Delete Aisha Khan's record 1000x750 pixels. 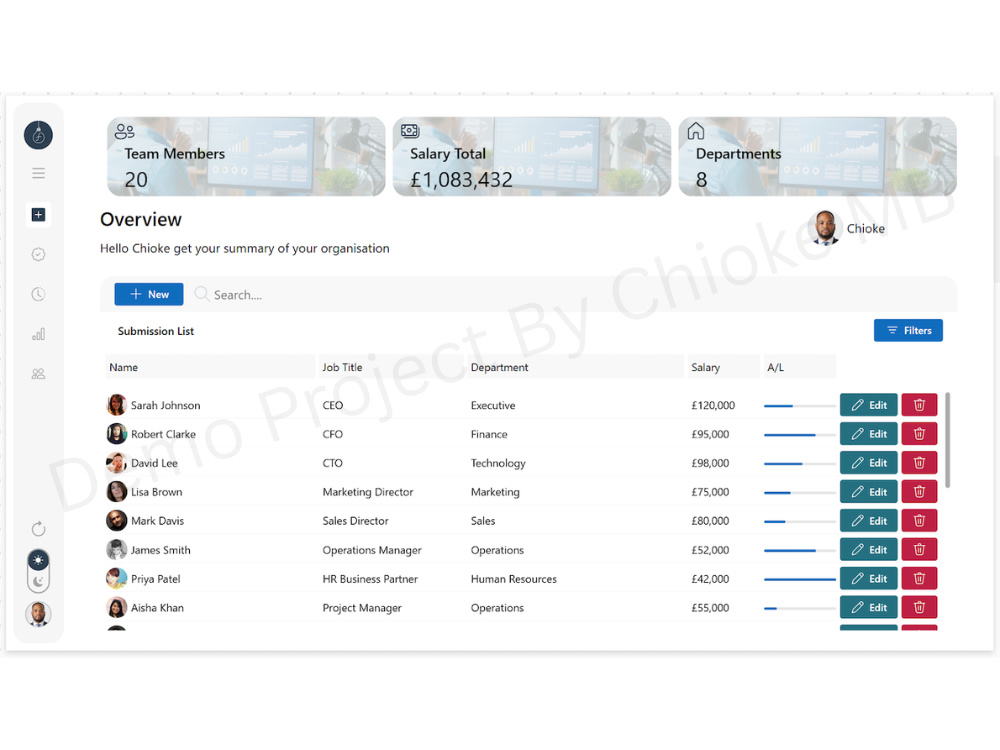tap(919, 608)
